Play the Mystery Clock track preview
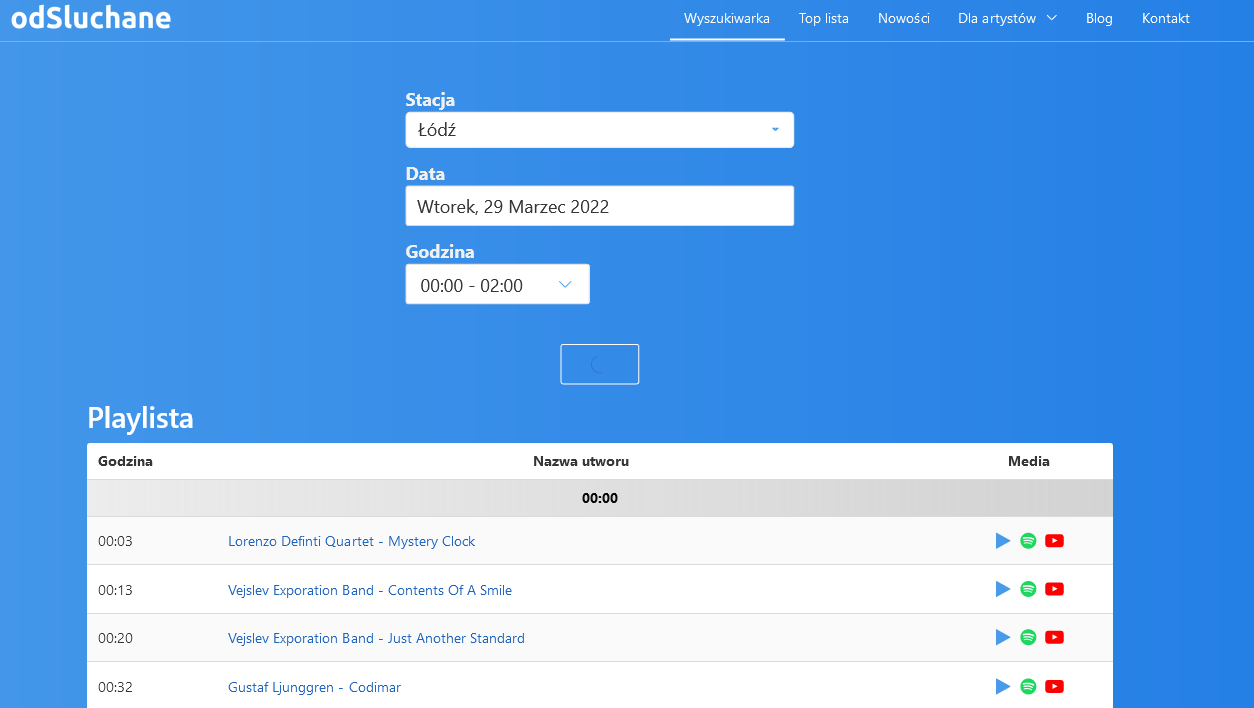The width and height of the screenshot is (1254, 708). pyautogui.click(x=1003, y=541)
